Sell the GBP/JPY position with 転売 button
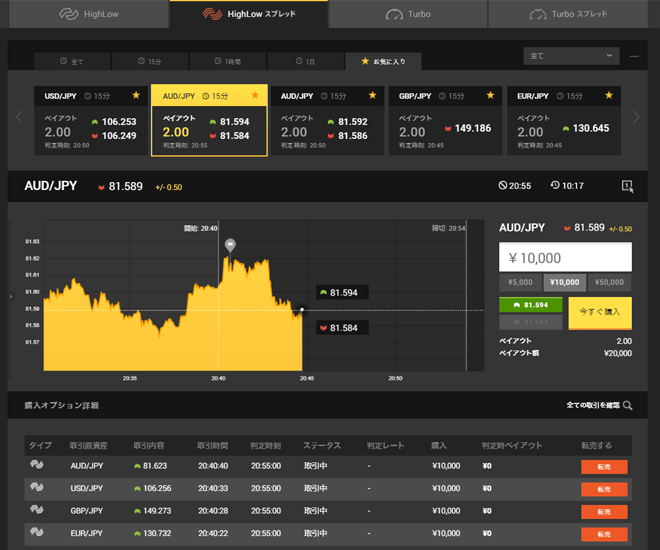This screenshot has width=660, height=550. point(604,512)
